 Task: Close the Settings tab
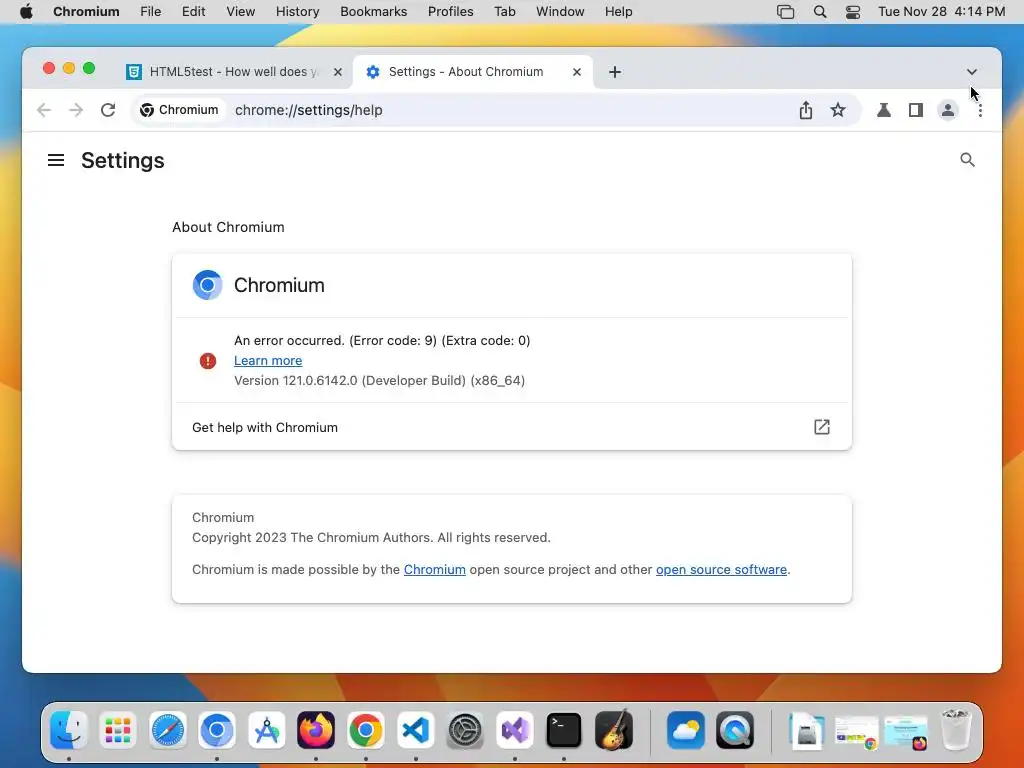[x=577, y=72]
